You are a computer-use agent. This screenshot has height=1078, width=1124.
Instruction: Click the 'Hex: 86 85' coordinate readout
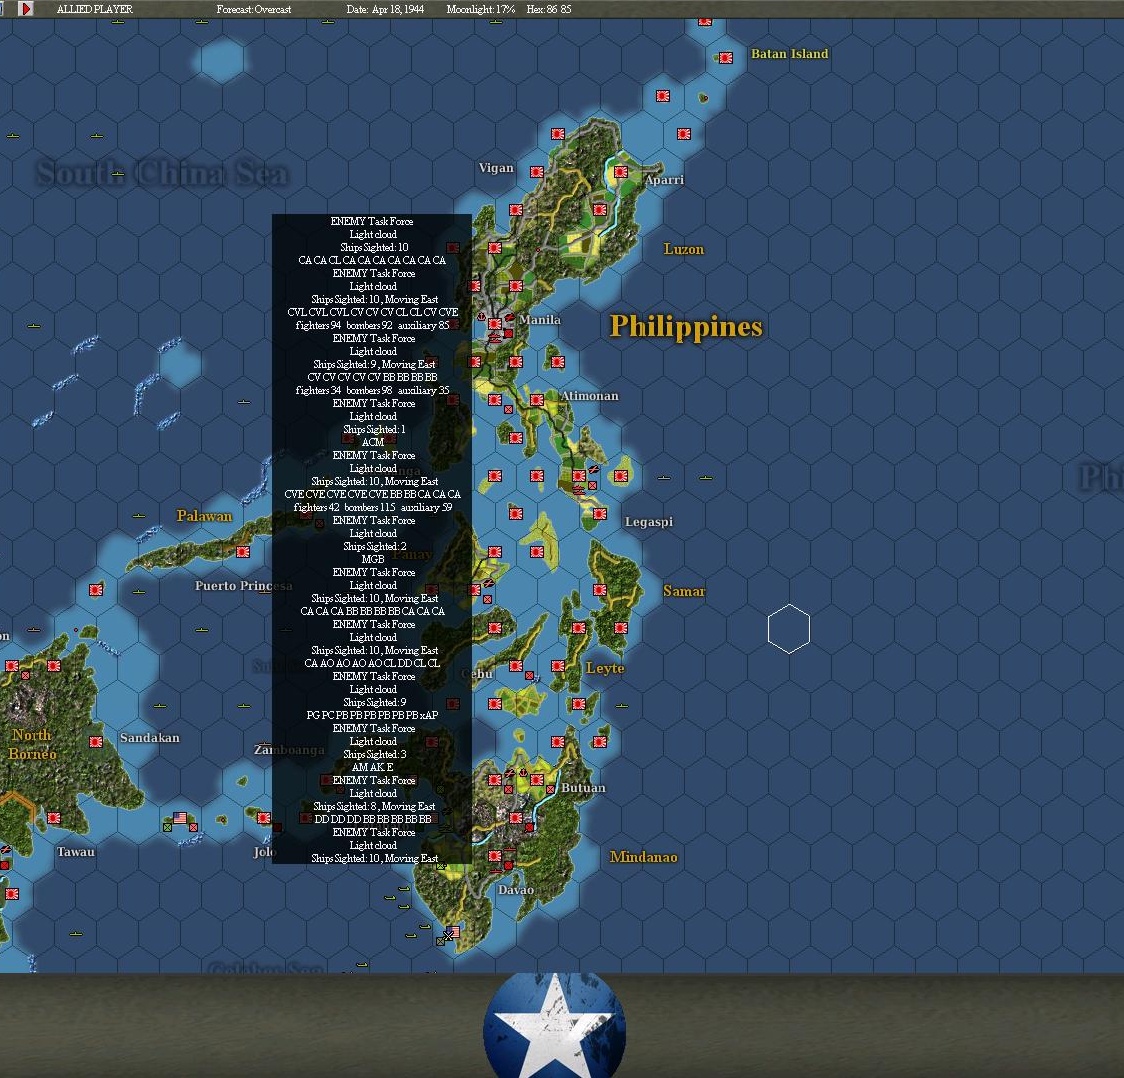[549, 9]
